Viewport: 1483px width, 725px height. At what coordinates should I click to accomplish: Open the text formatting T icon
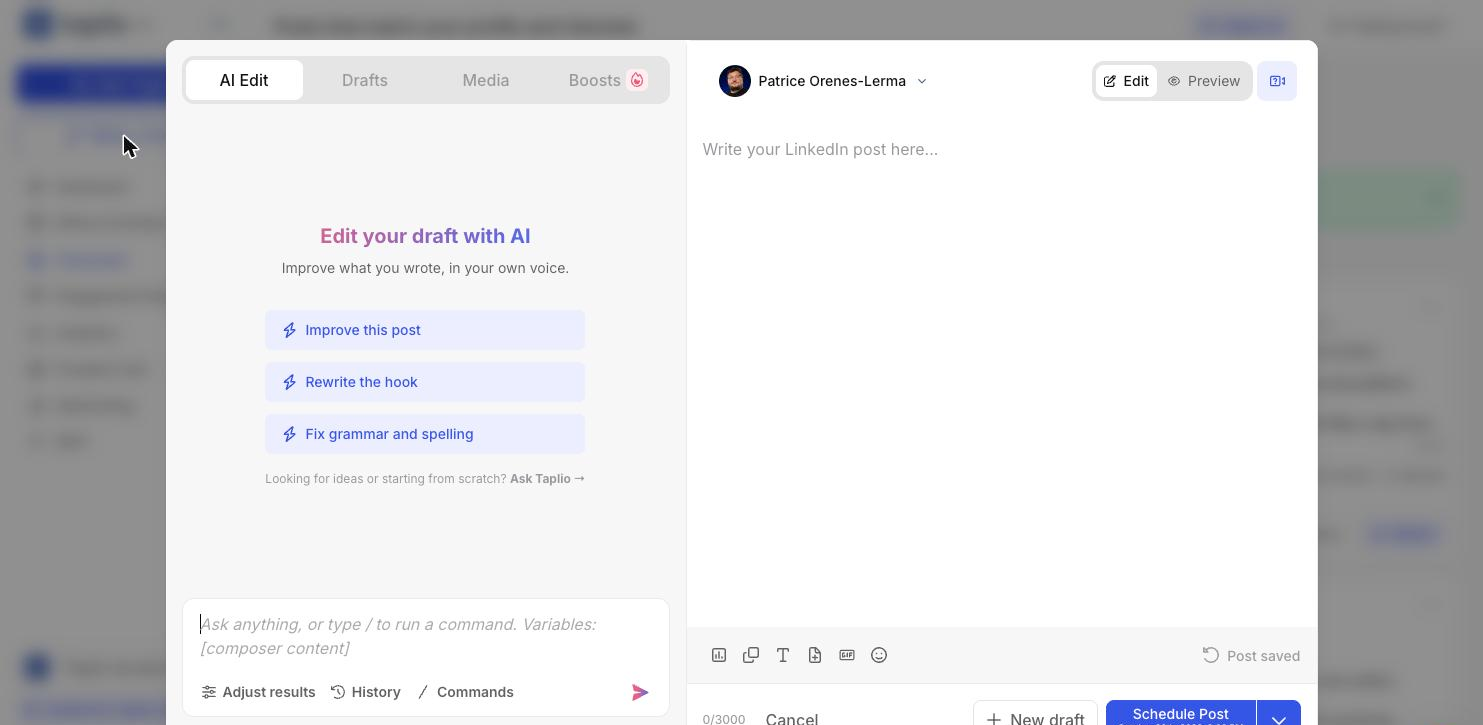tap(783, 655)
